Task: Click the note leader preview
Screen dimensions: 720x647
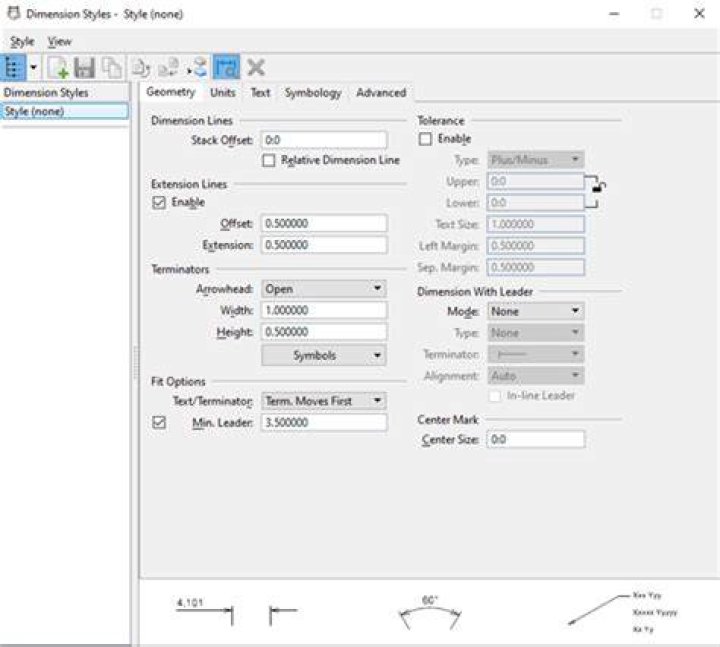Action: click(x=622, y=612)
